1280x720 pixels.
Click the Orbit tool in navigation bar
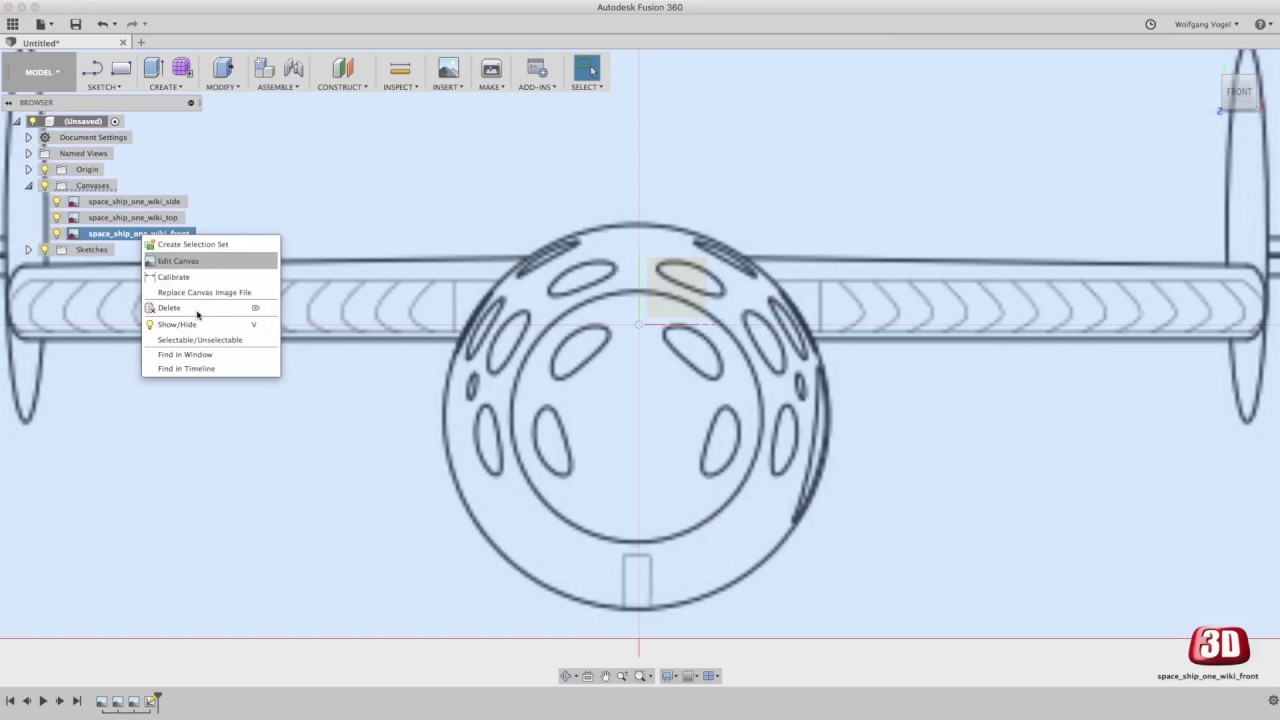point(566,676)
